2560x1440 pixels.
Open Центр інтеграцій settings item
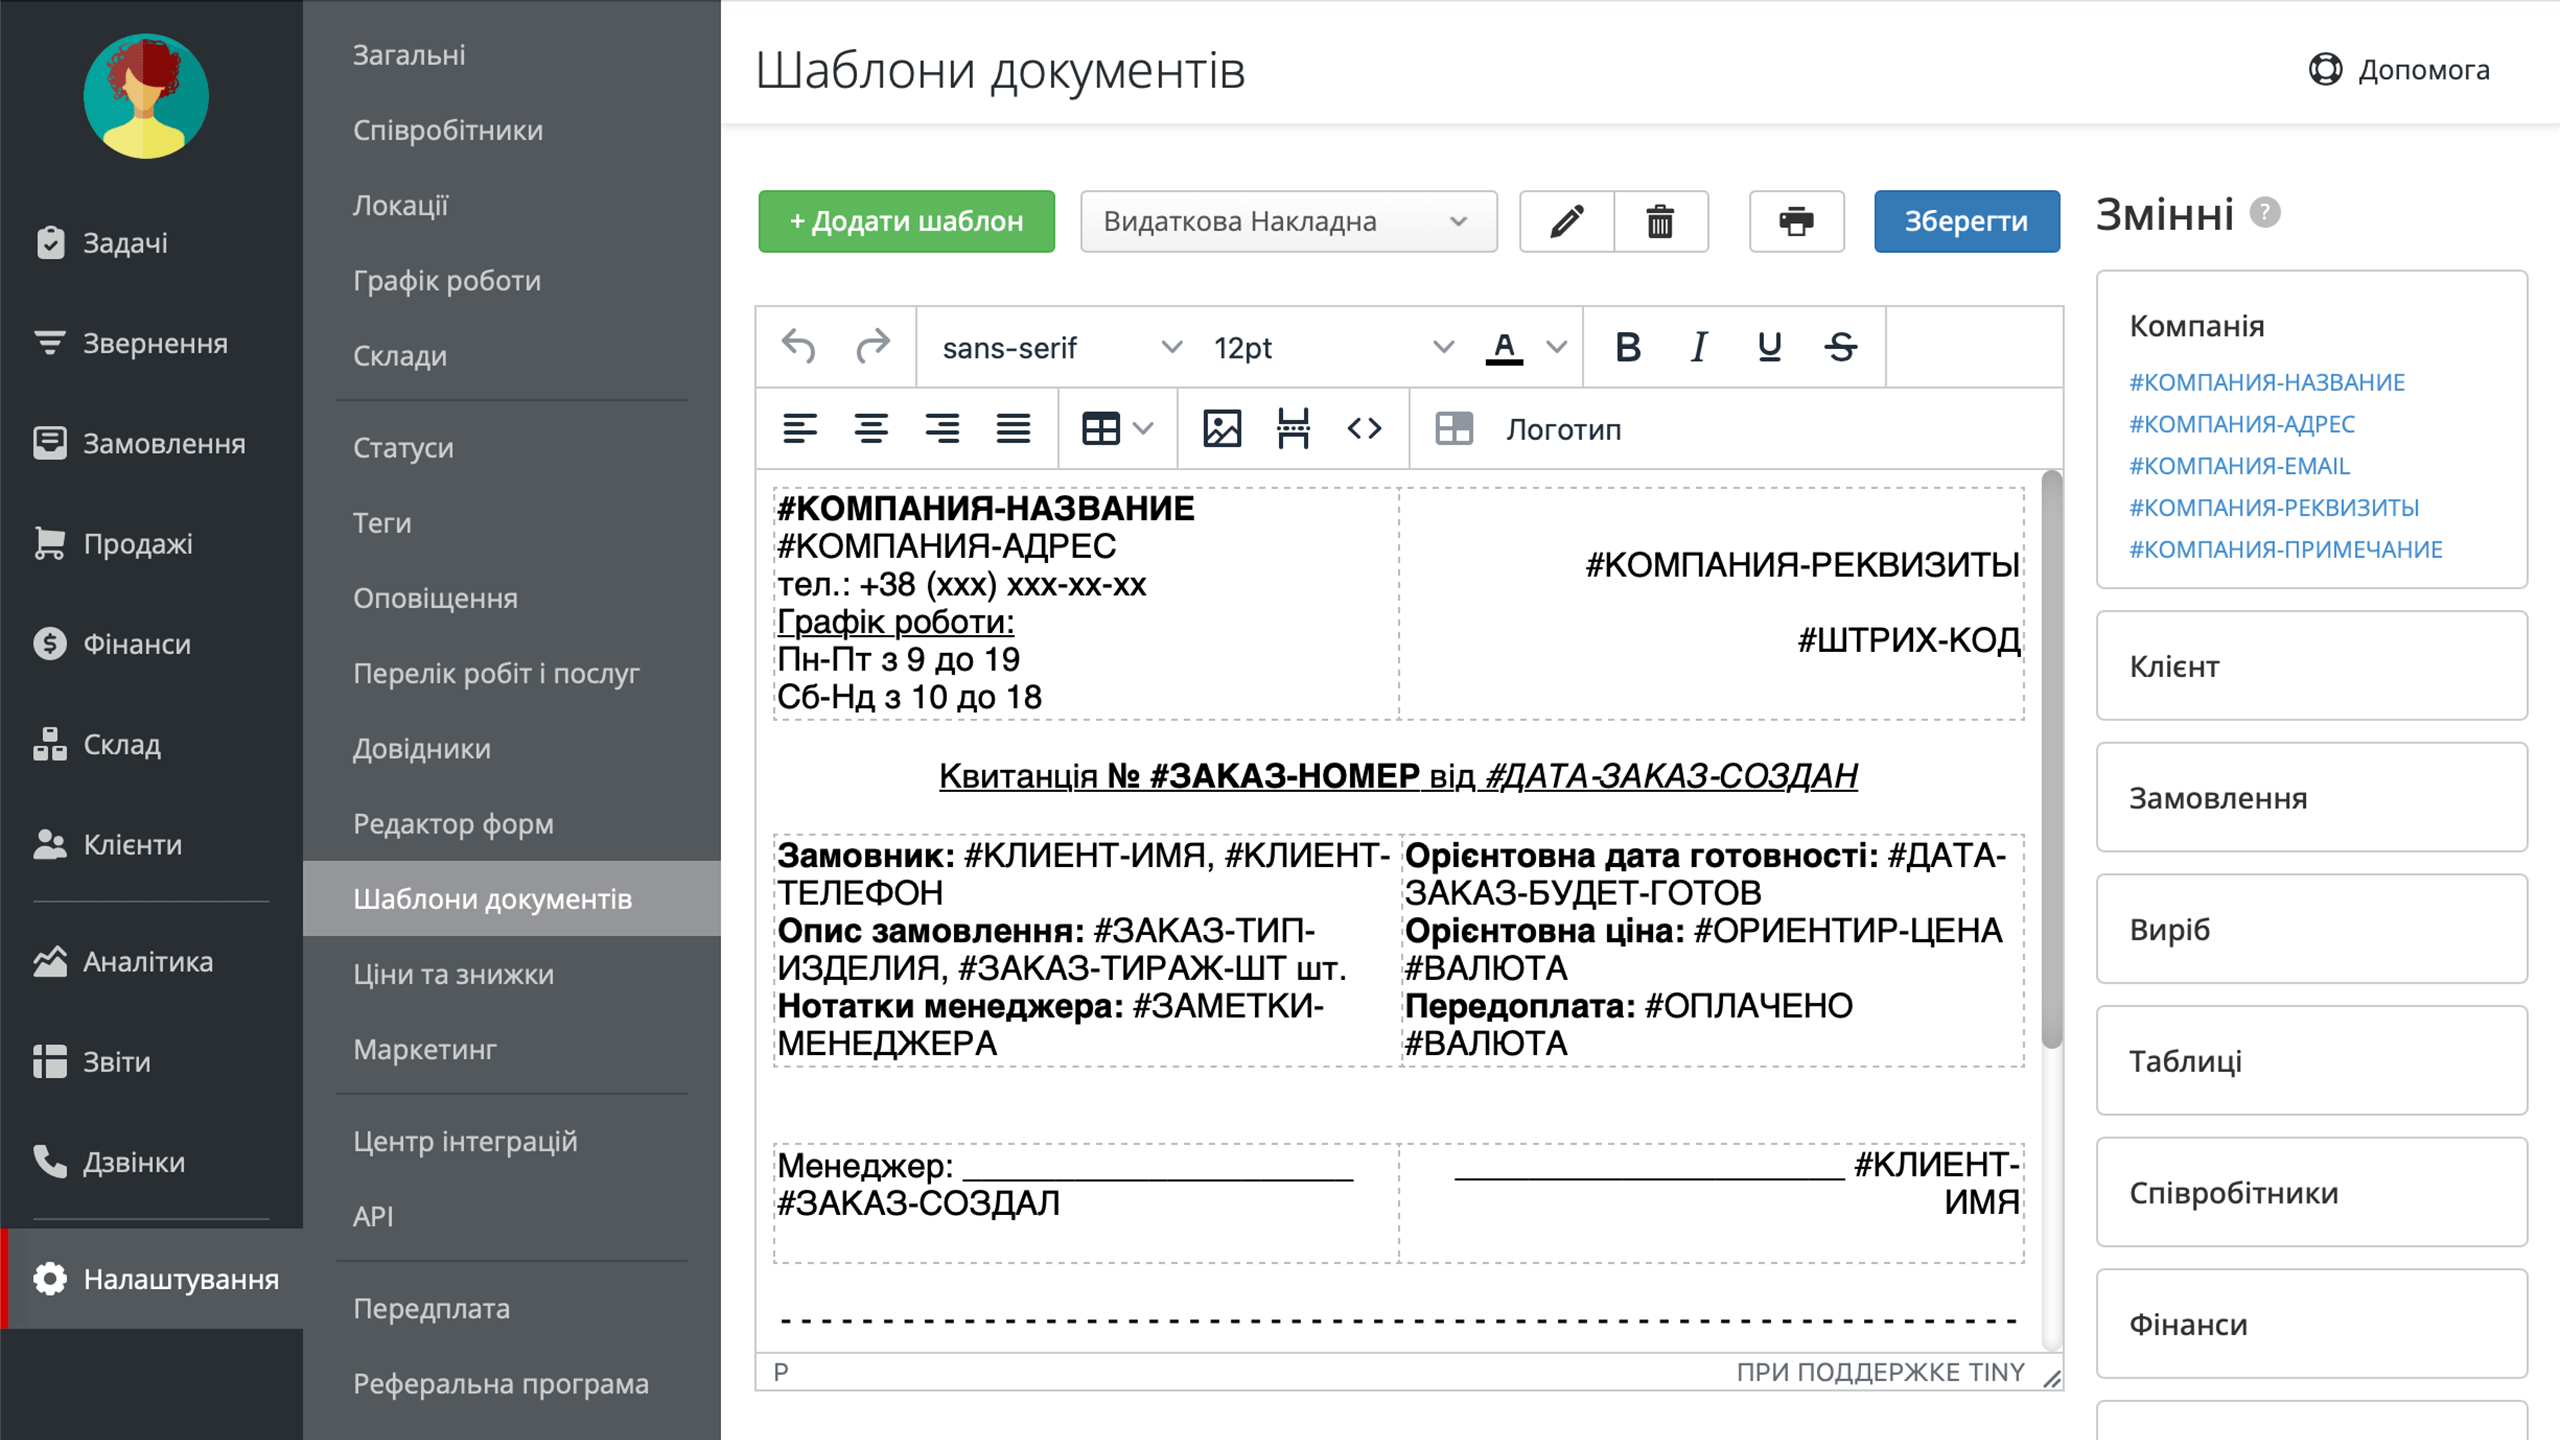tap(511, 1141)
